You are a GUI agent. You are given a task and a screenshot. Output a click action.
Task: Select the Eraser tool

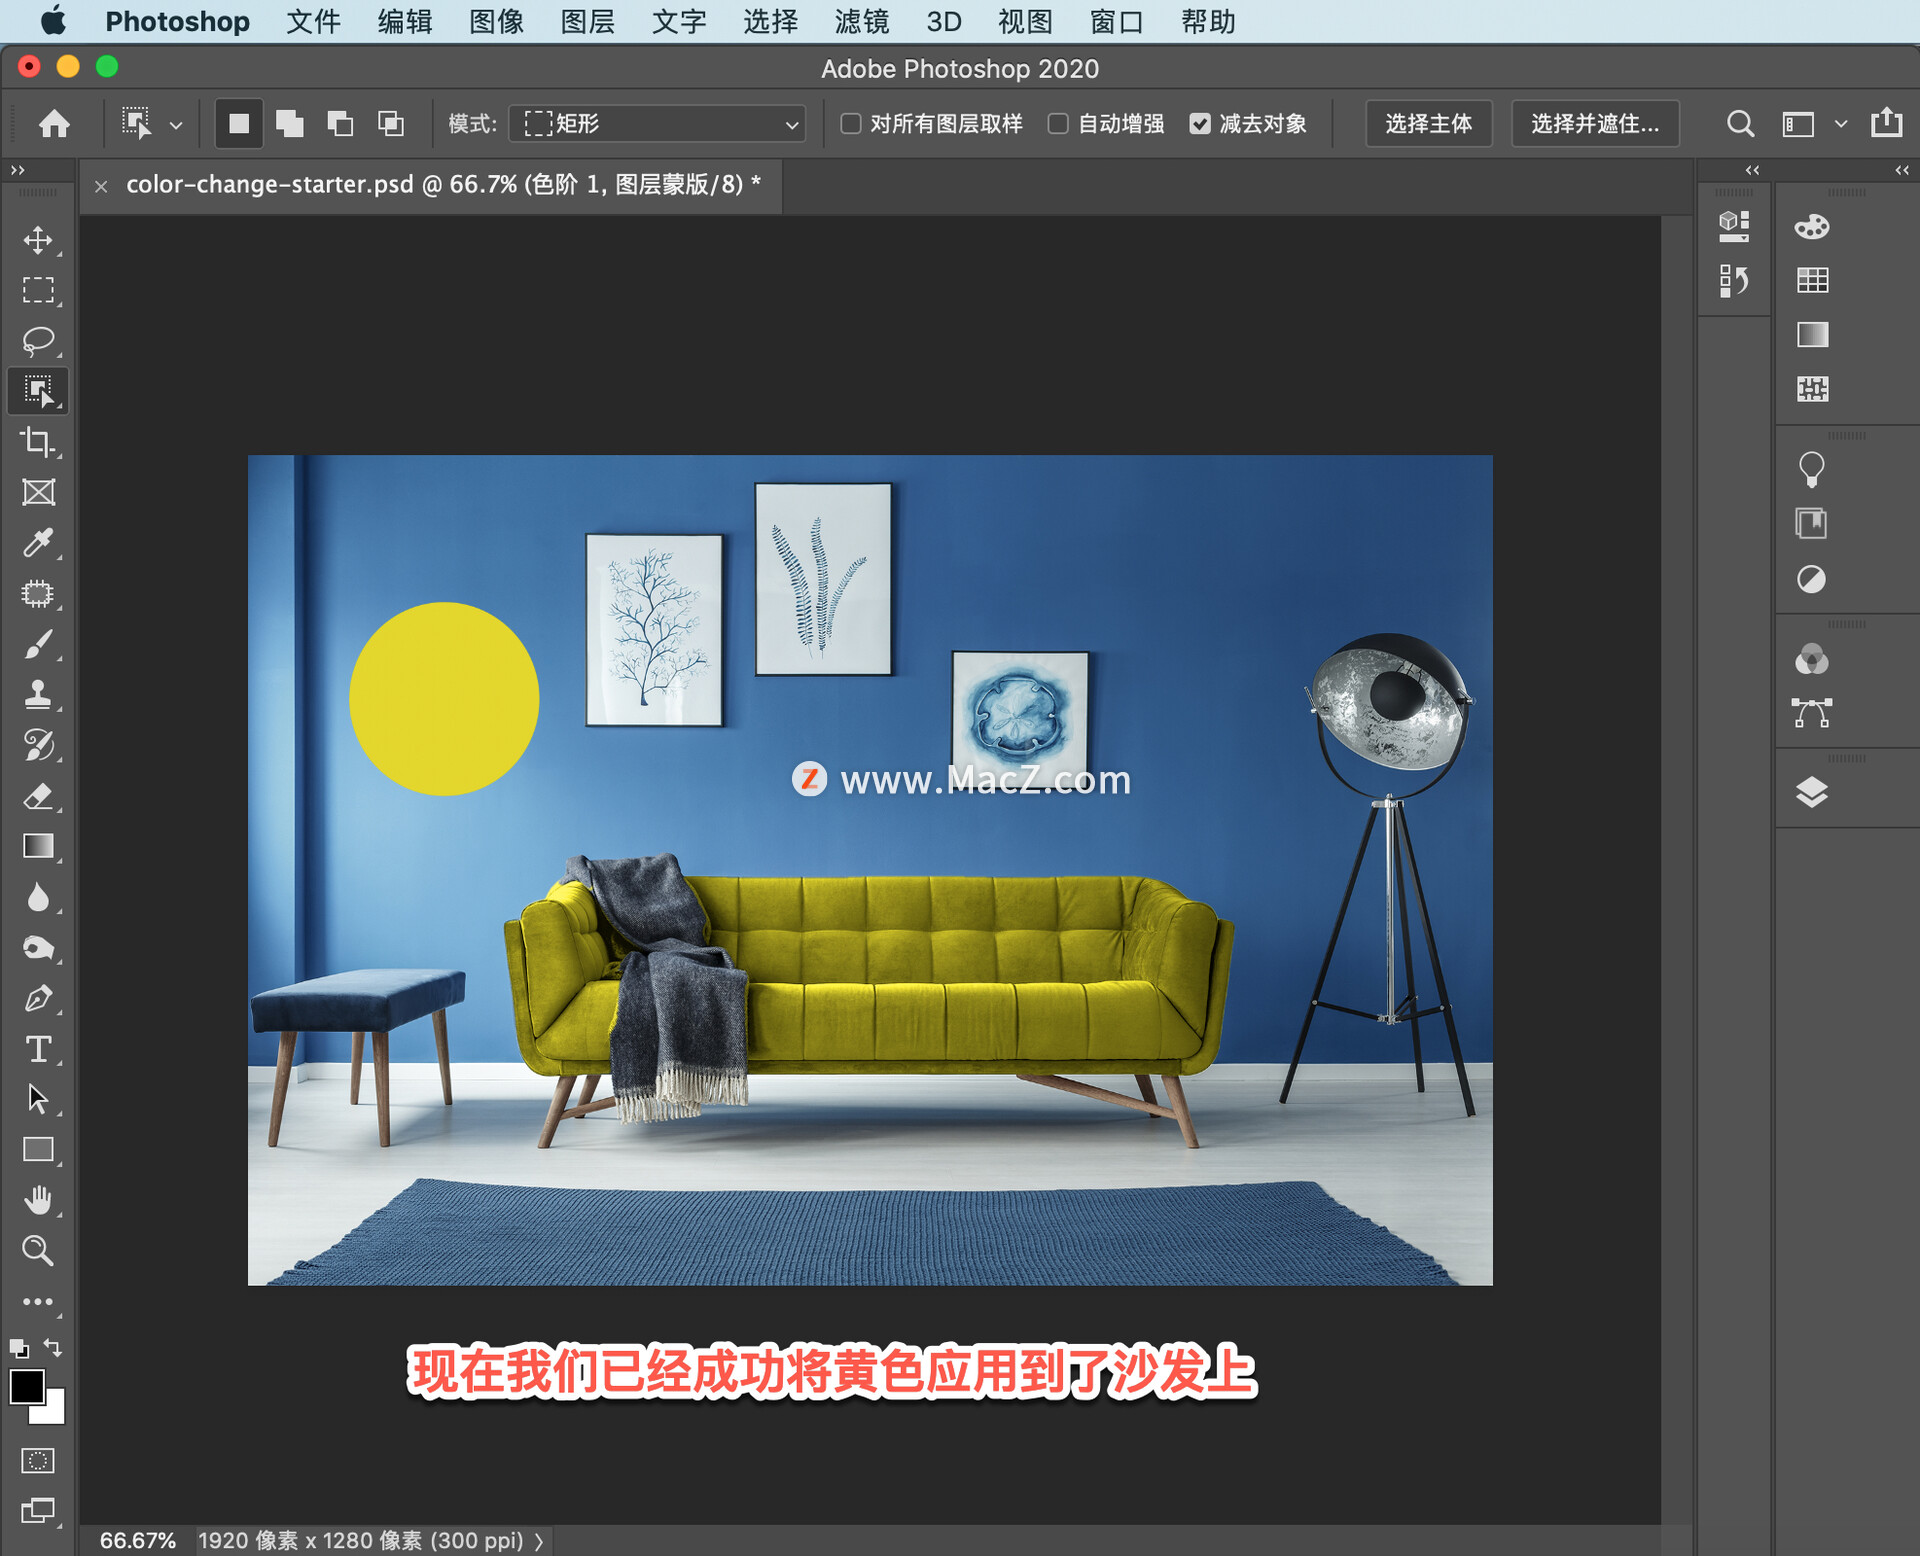(x=38, y=796)
